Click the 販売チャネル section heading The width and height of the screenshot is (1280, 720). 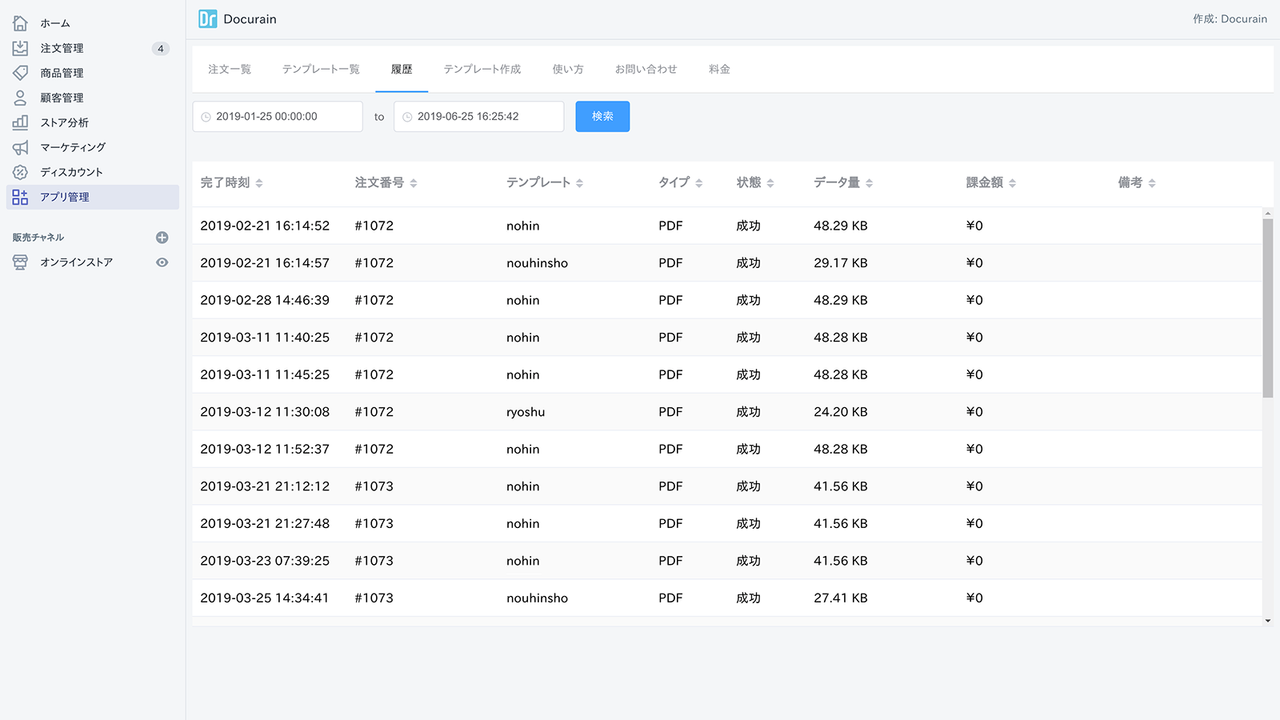click(38, 238)
